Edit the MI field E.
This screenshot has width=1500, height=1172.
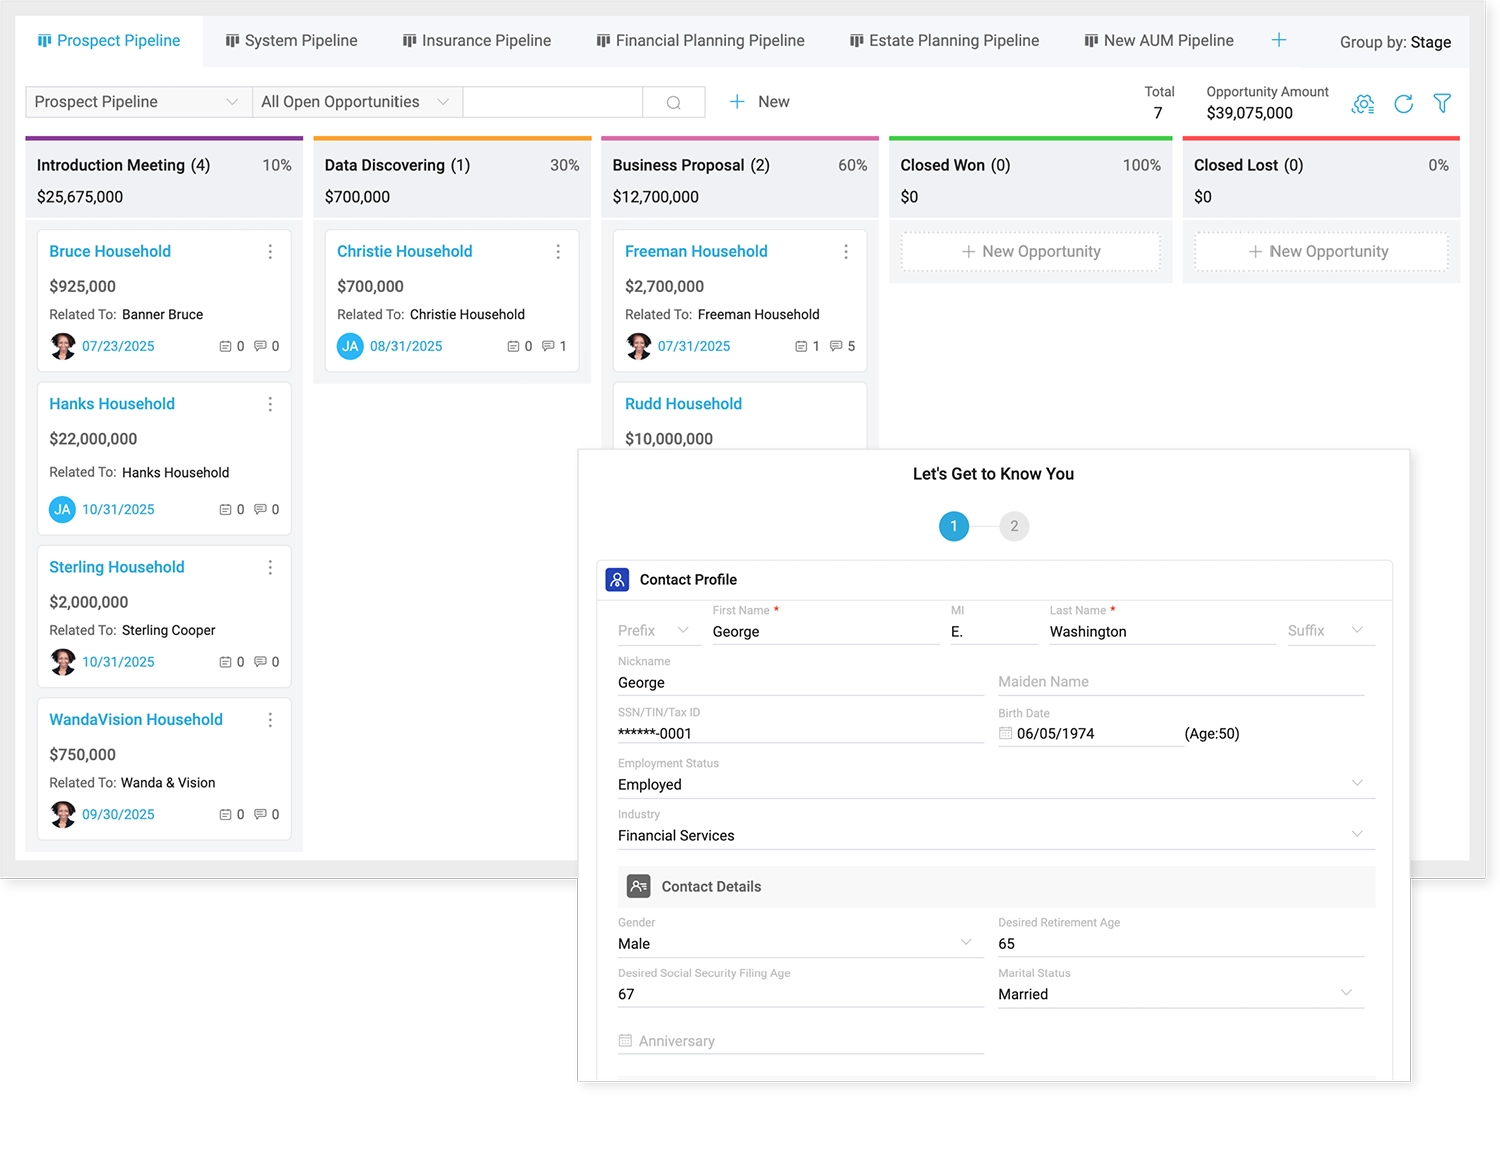click(x=994, y=631)
